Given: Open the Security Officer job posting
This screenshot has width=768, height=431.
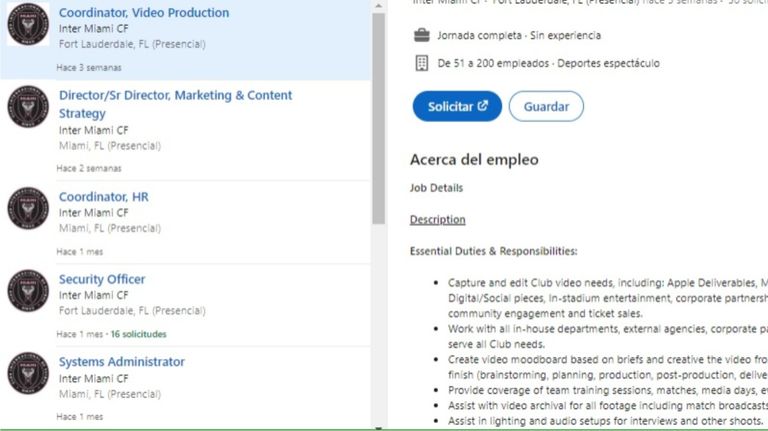Looking at the screenshot, I should coord(102,279).
